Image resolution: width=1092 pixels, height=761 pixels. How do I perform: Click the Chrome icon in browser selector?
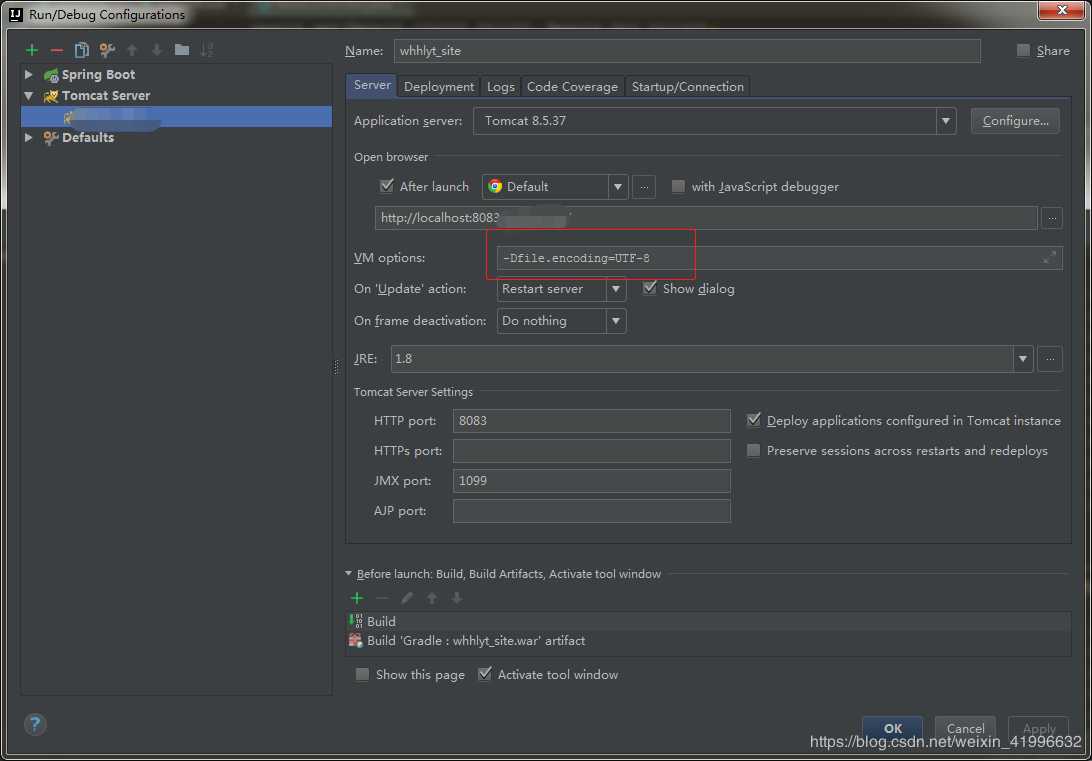click(495, 187)
